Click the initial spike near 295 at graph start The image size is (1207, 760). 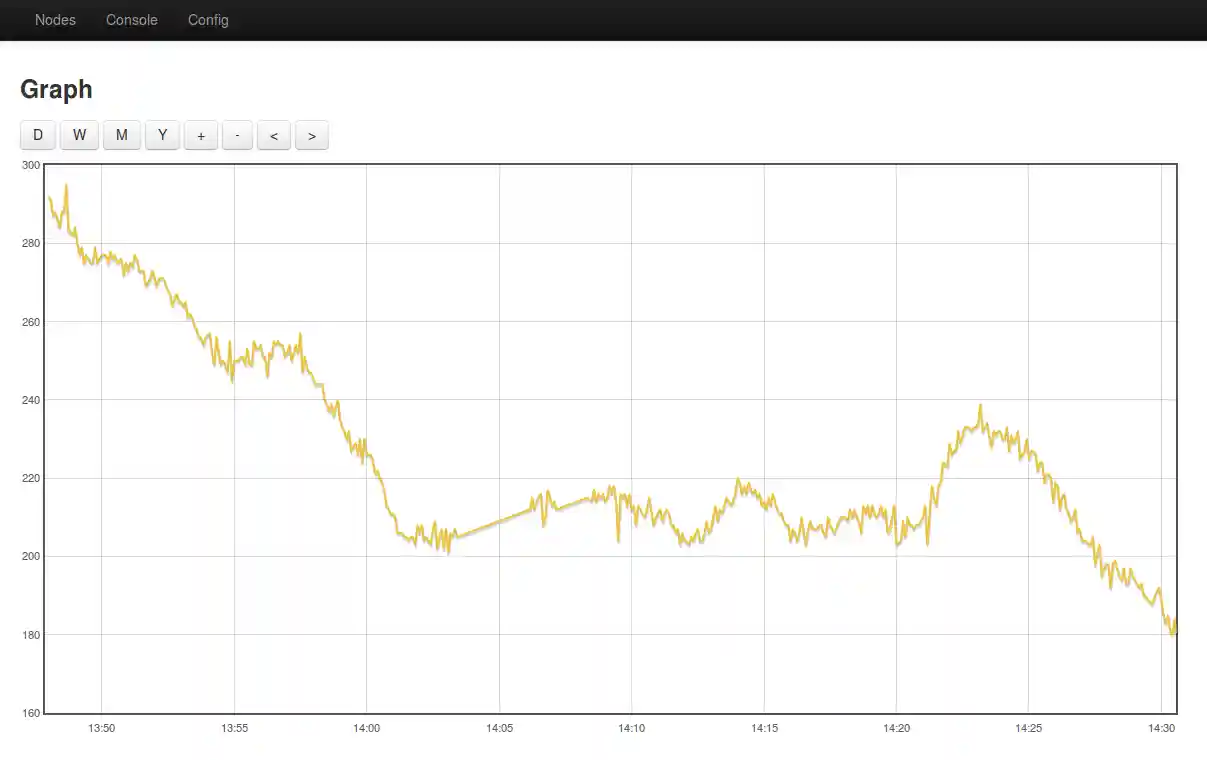click(66, 186)
